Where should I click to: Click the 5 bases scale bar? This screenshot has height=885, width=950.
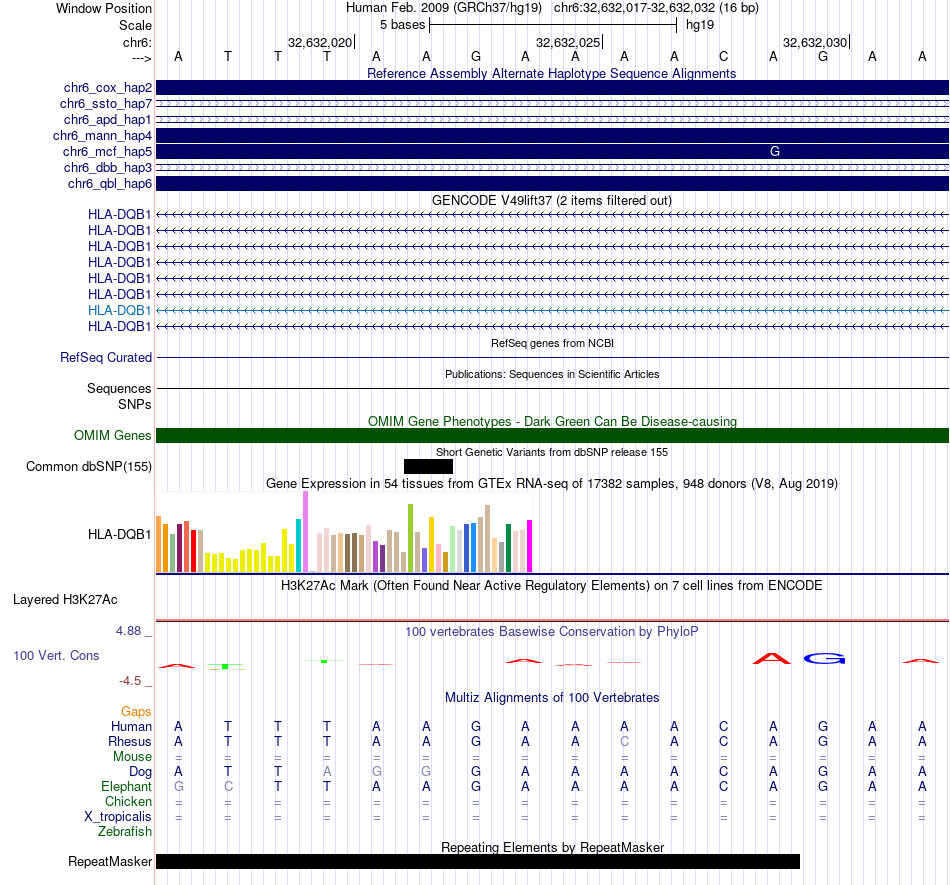[x=553, y=25]
